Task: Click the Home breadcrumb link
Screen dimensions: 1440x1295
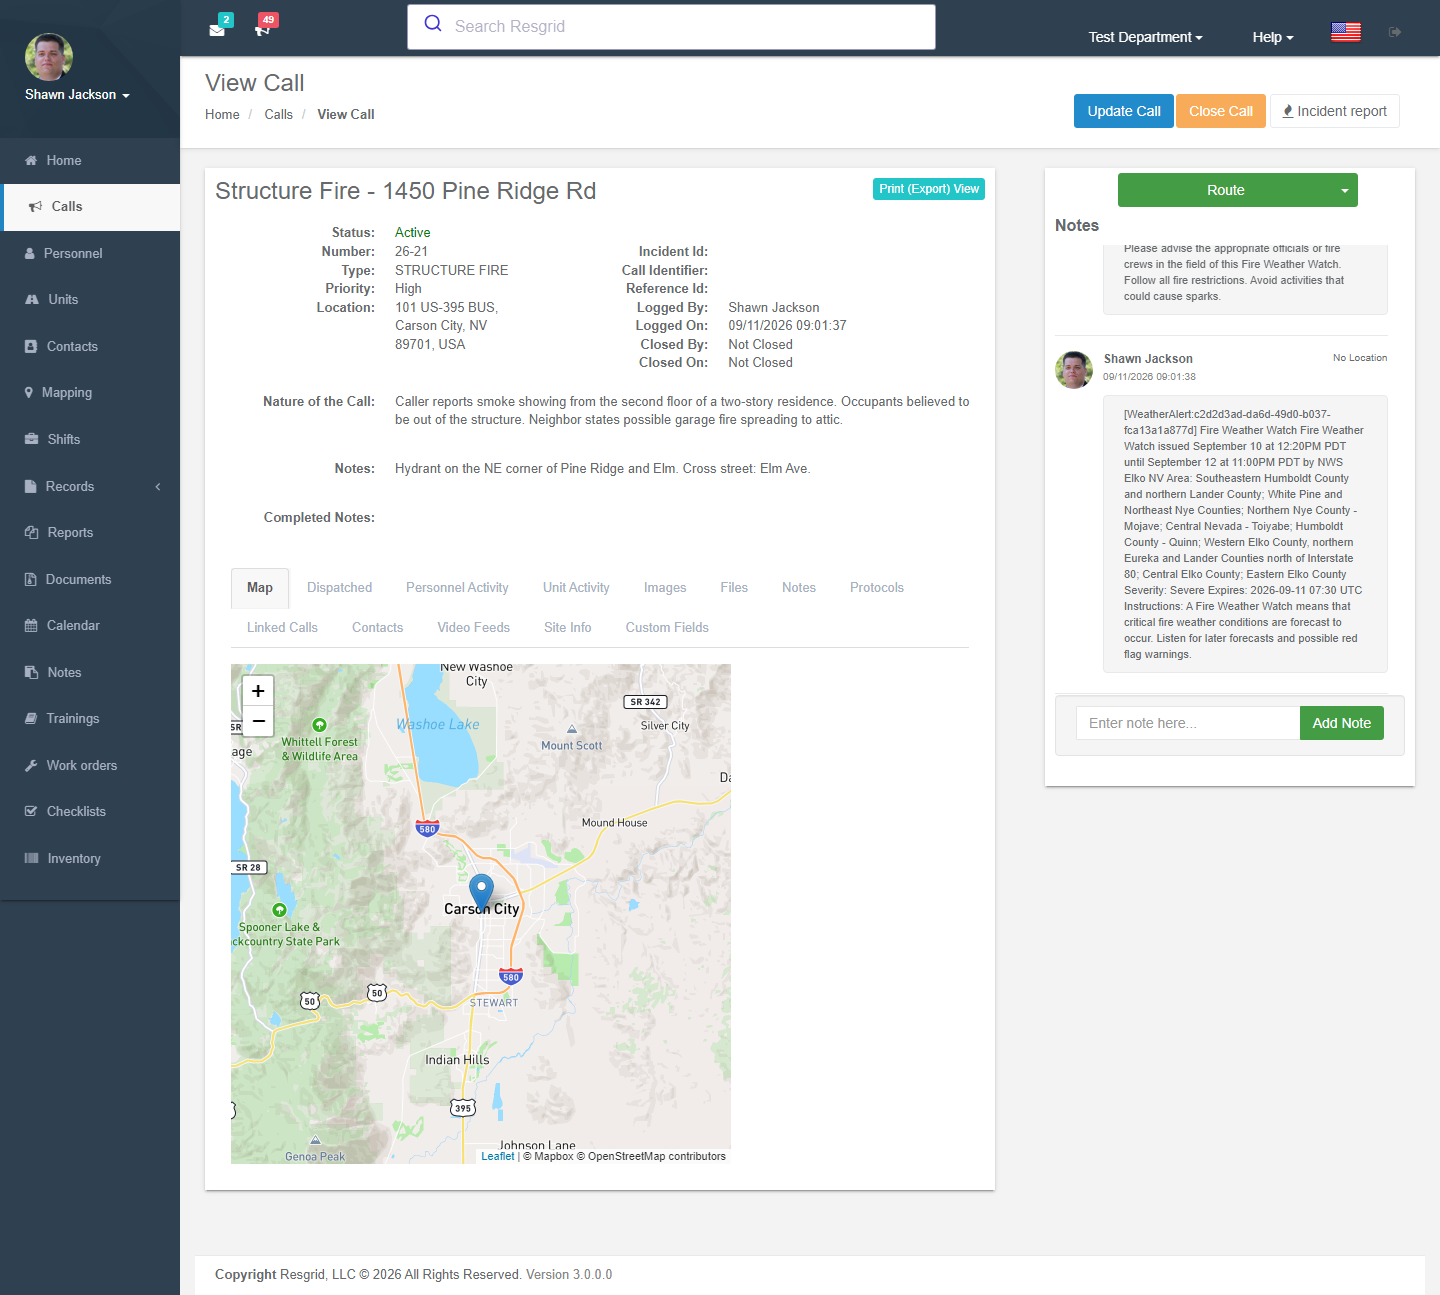Action: pyautogui.click(x=222, y=115)
